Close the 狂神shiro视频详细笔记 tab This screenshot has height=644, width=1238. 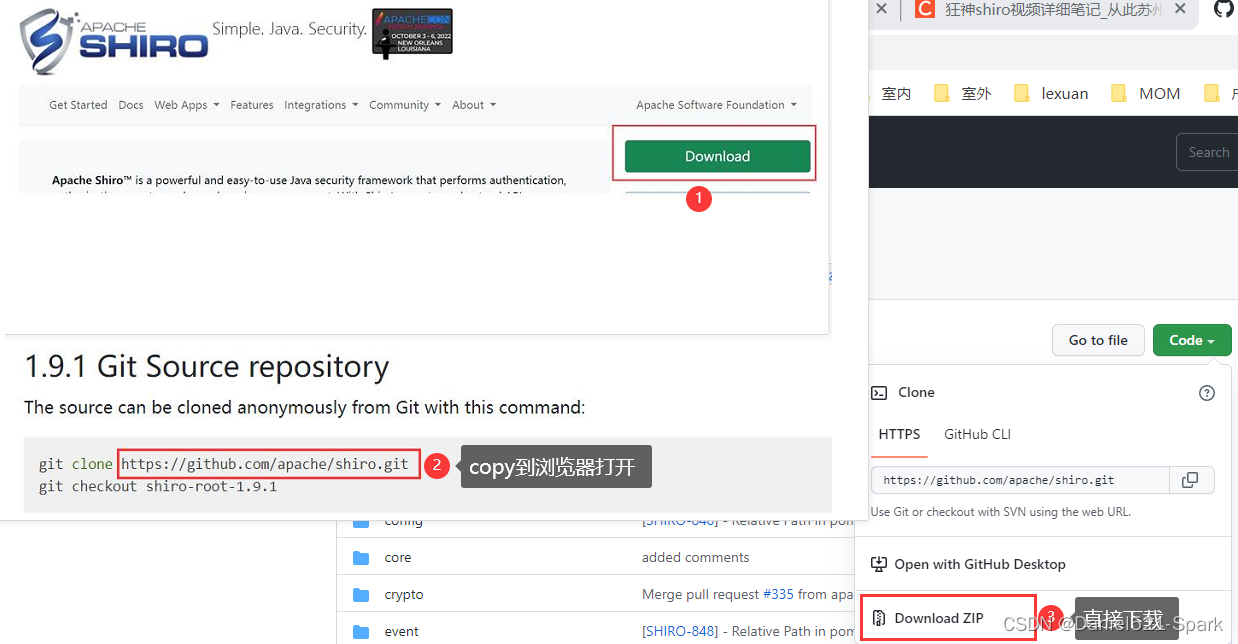(x=1181, y=9)
